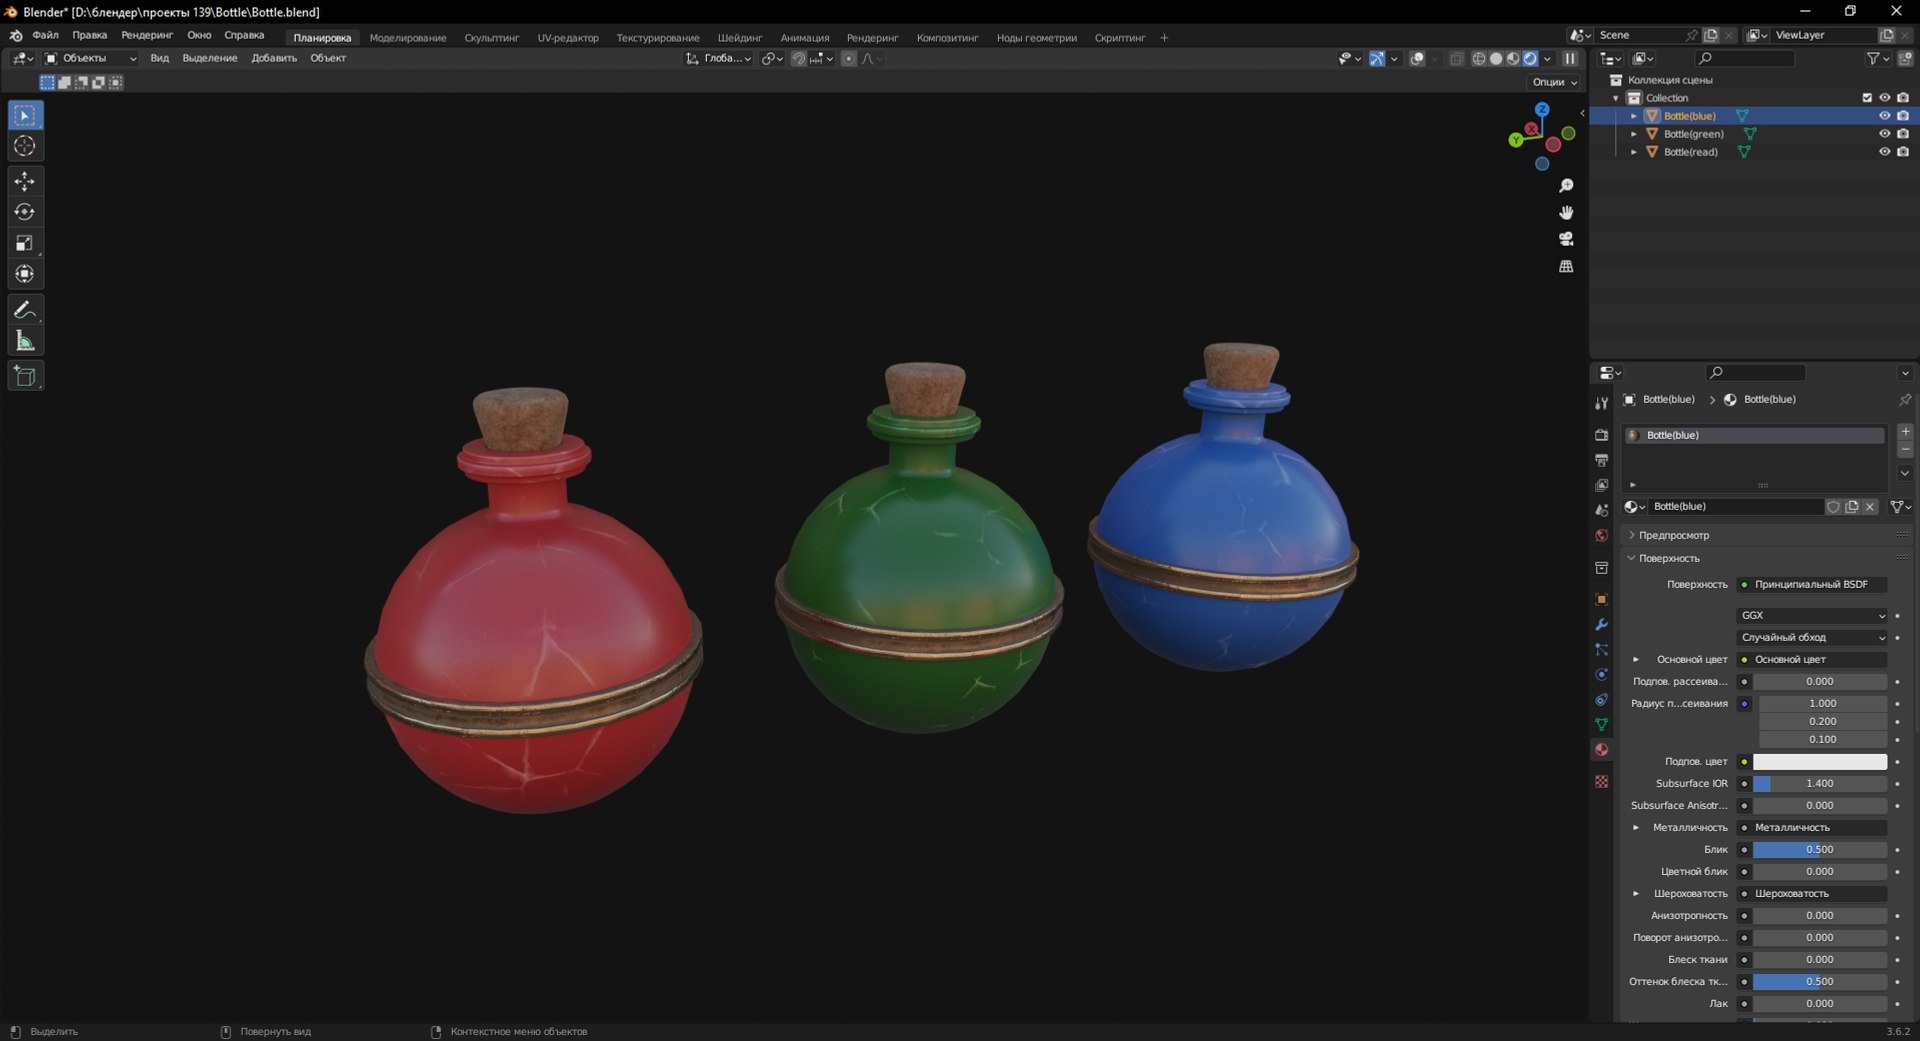Click the zoom view magnifier icon
1920x1041 pixels.
1566,186
